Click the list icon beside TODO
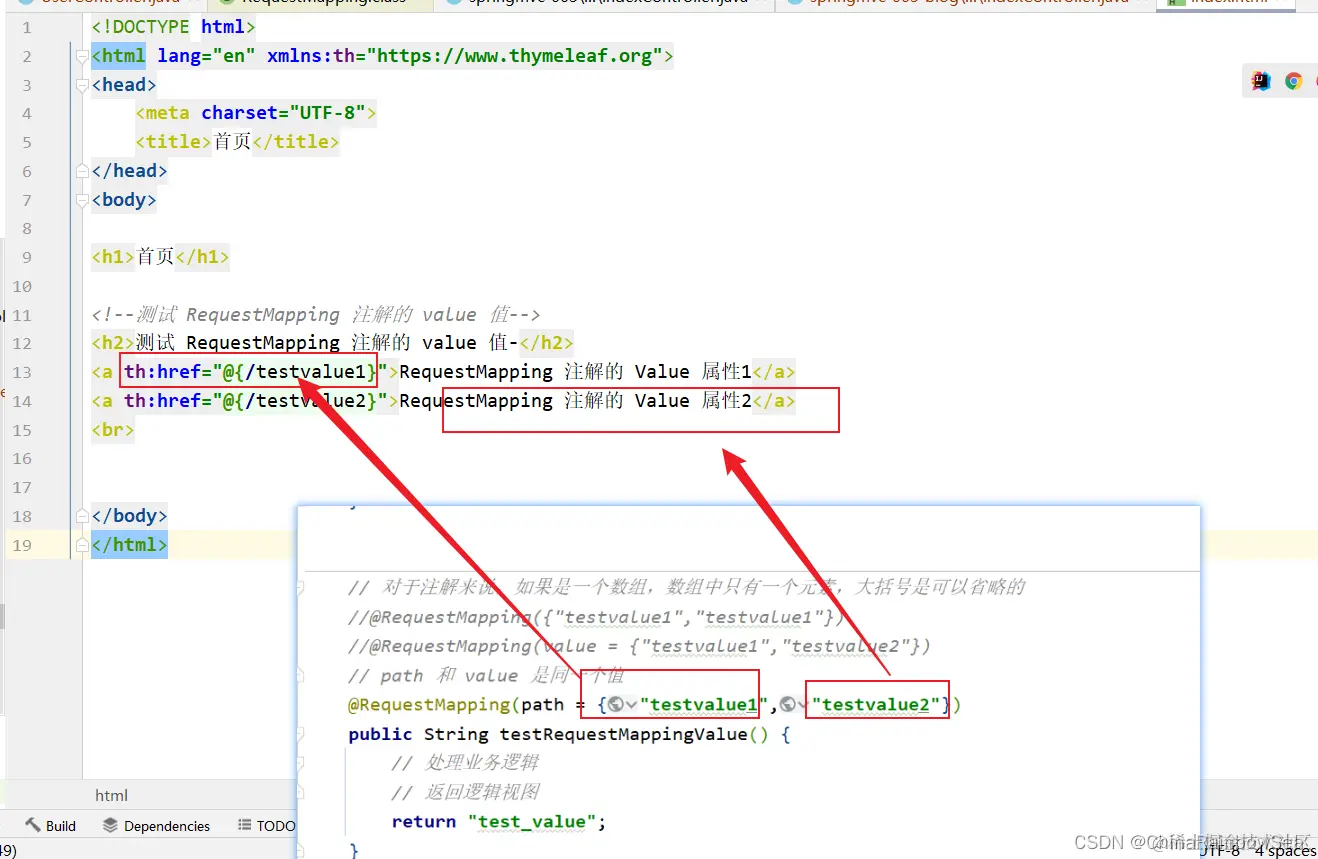This screenshot has height=859, width=1318. 245,826
